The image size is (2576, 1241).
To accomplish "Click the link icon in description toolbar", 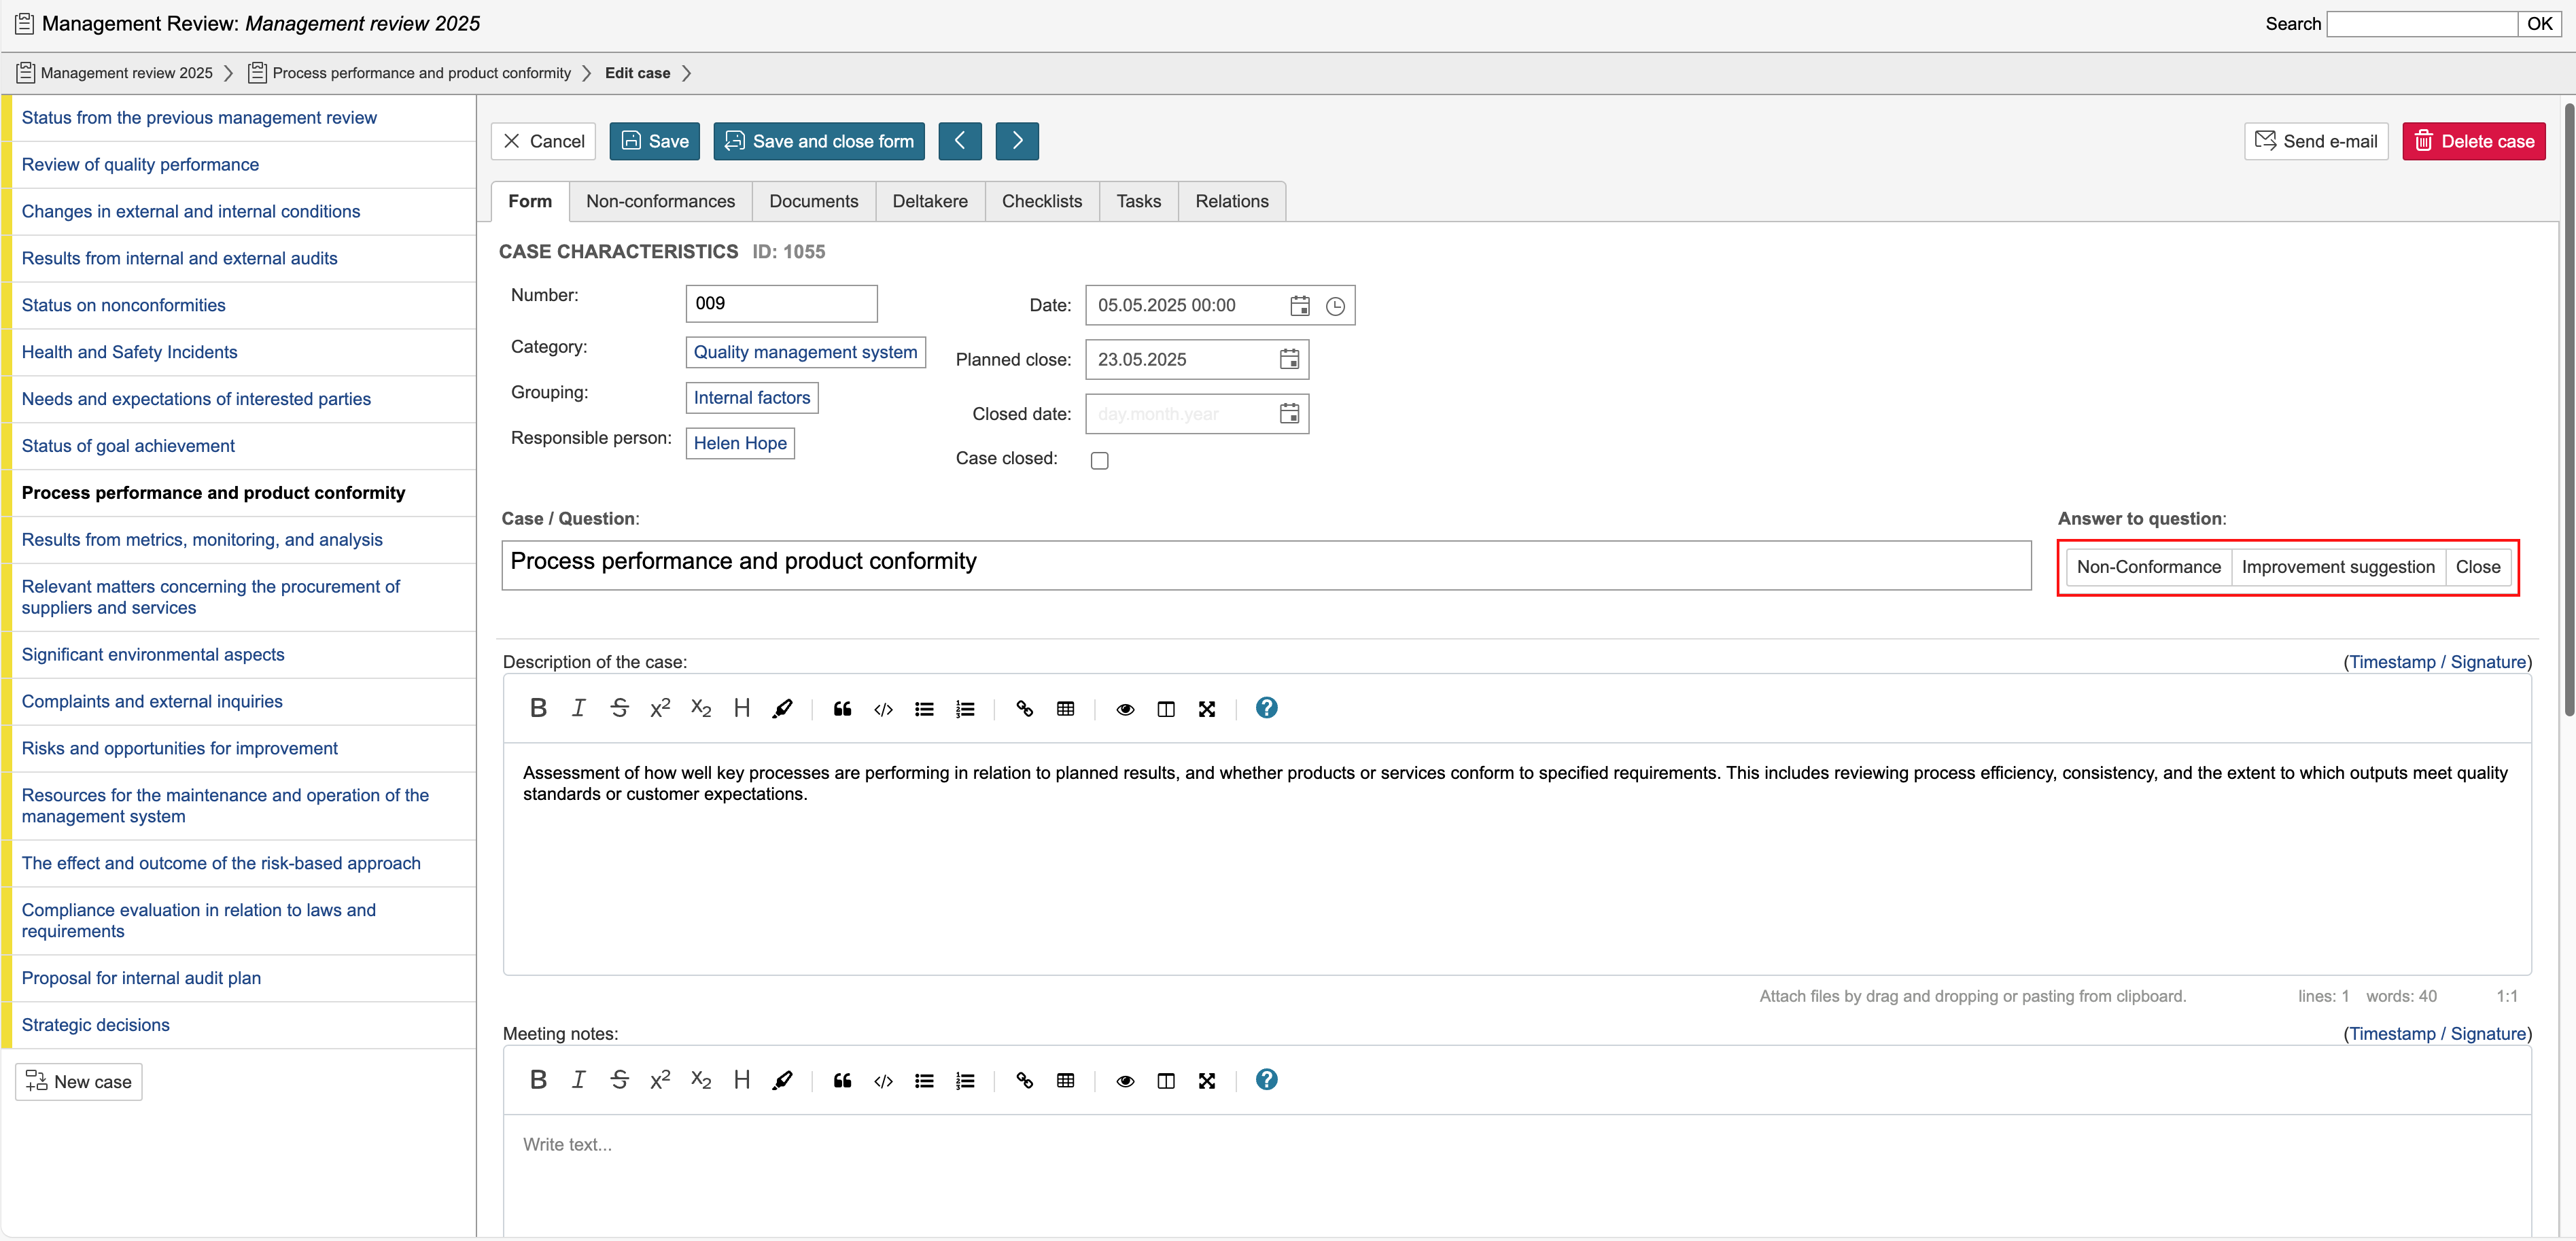I will coord(1024,709).
